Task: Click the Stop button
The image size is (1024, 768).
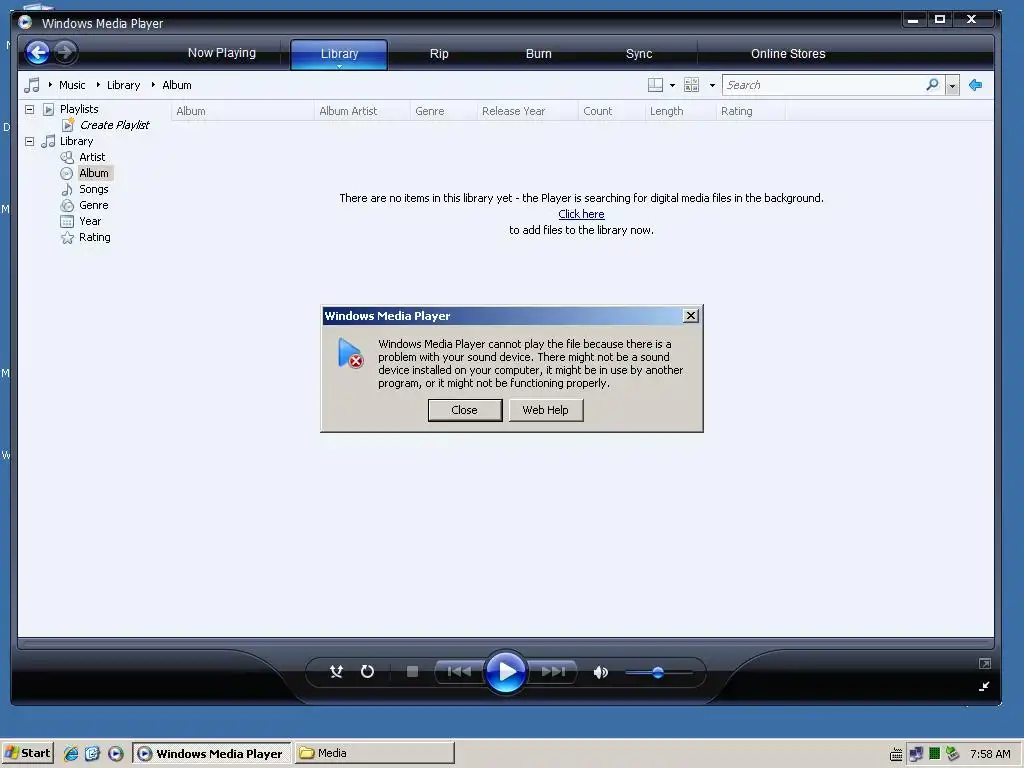Action: tap(412, 671)
